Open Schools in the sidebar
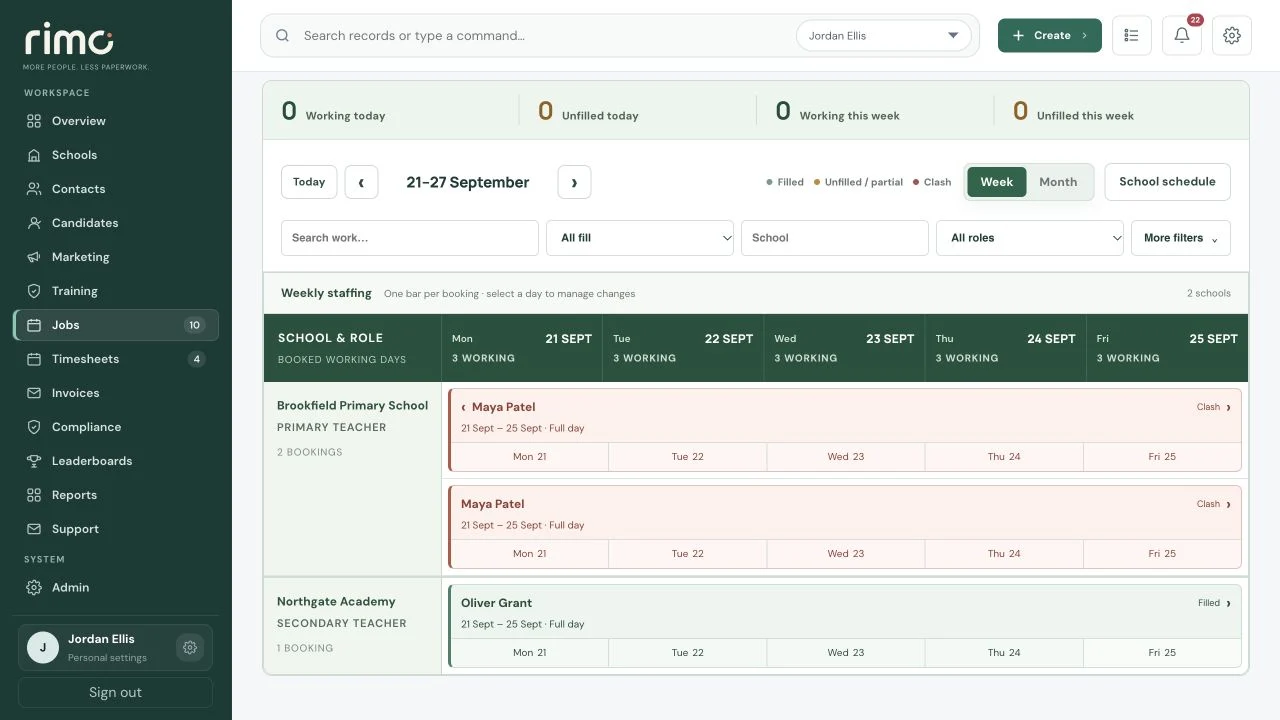1280x720 pixels. pyautogui.click(x=116, y=155)
